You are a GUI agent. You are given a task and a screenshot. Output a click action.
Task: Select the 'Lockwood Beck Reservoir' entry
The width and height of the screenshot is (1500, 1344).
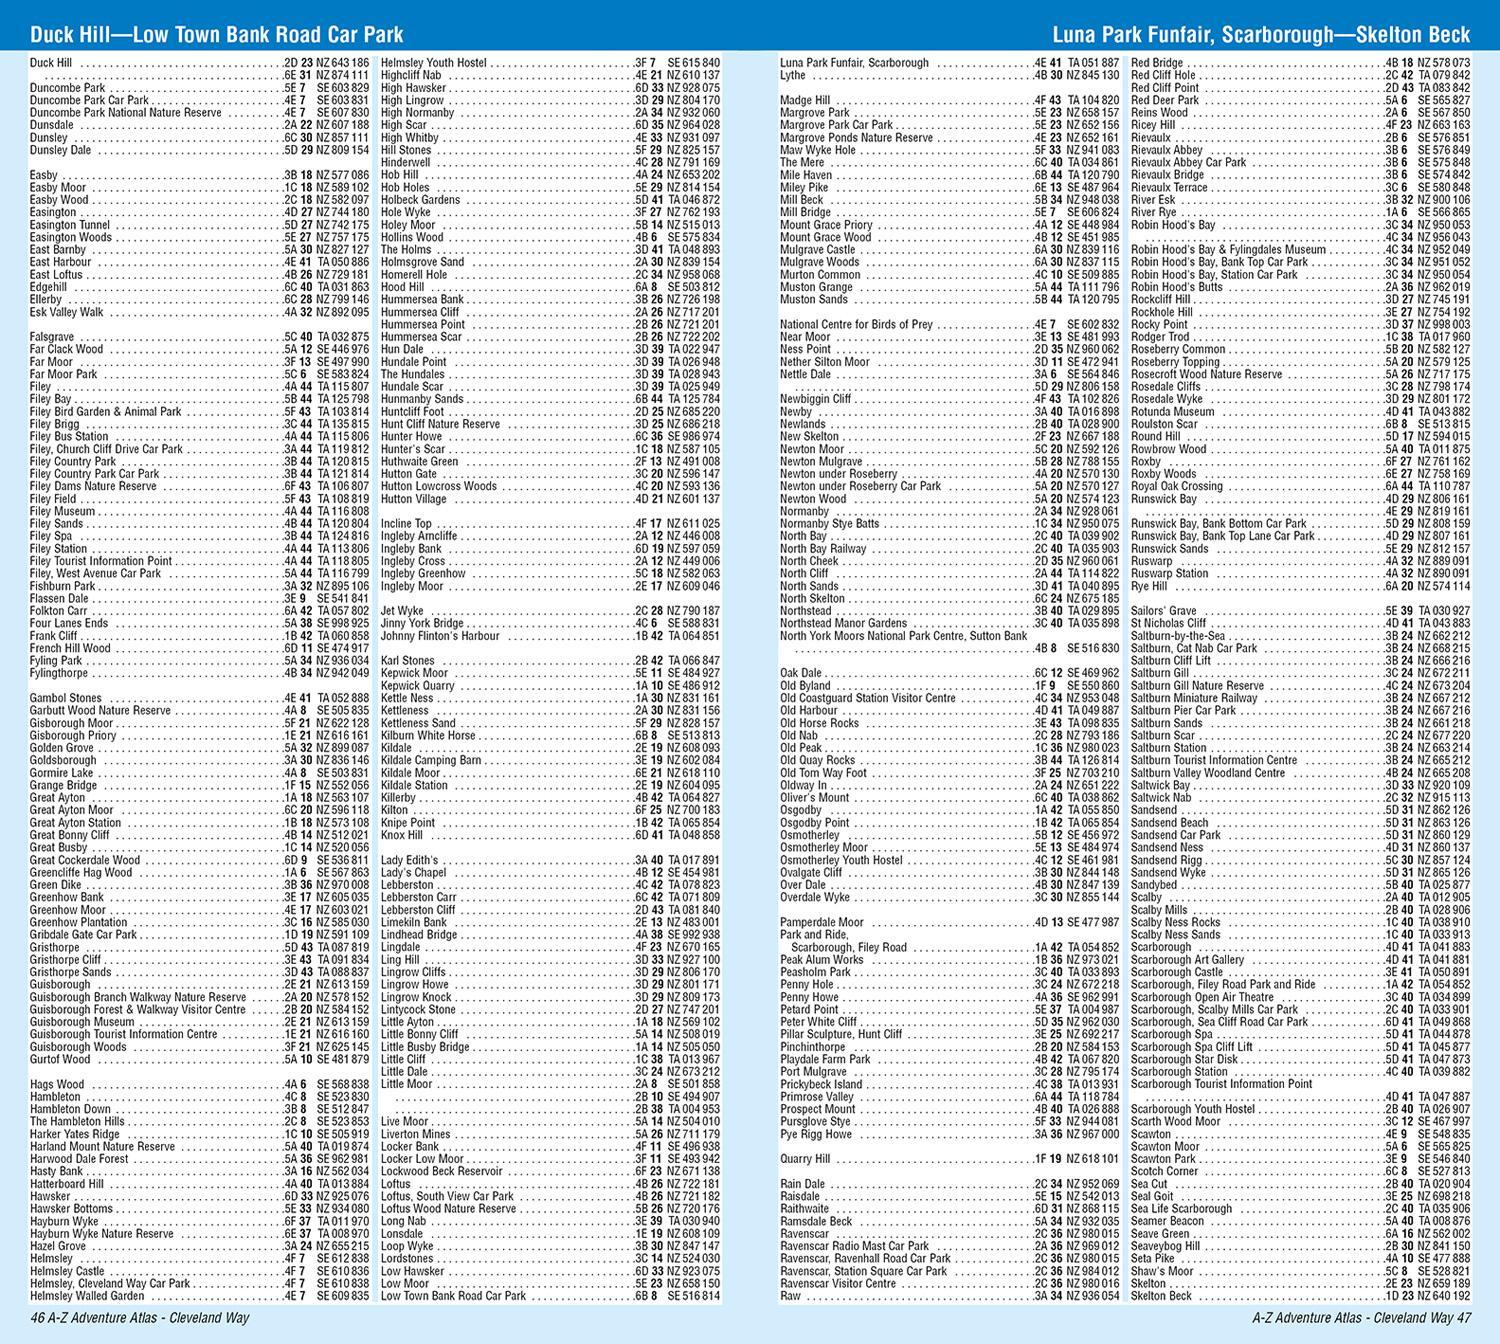[550, 1171]
